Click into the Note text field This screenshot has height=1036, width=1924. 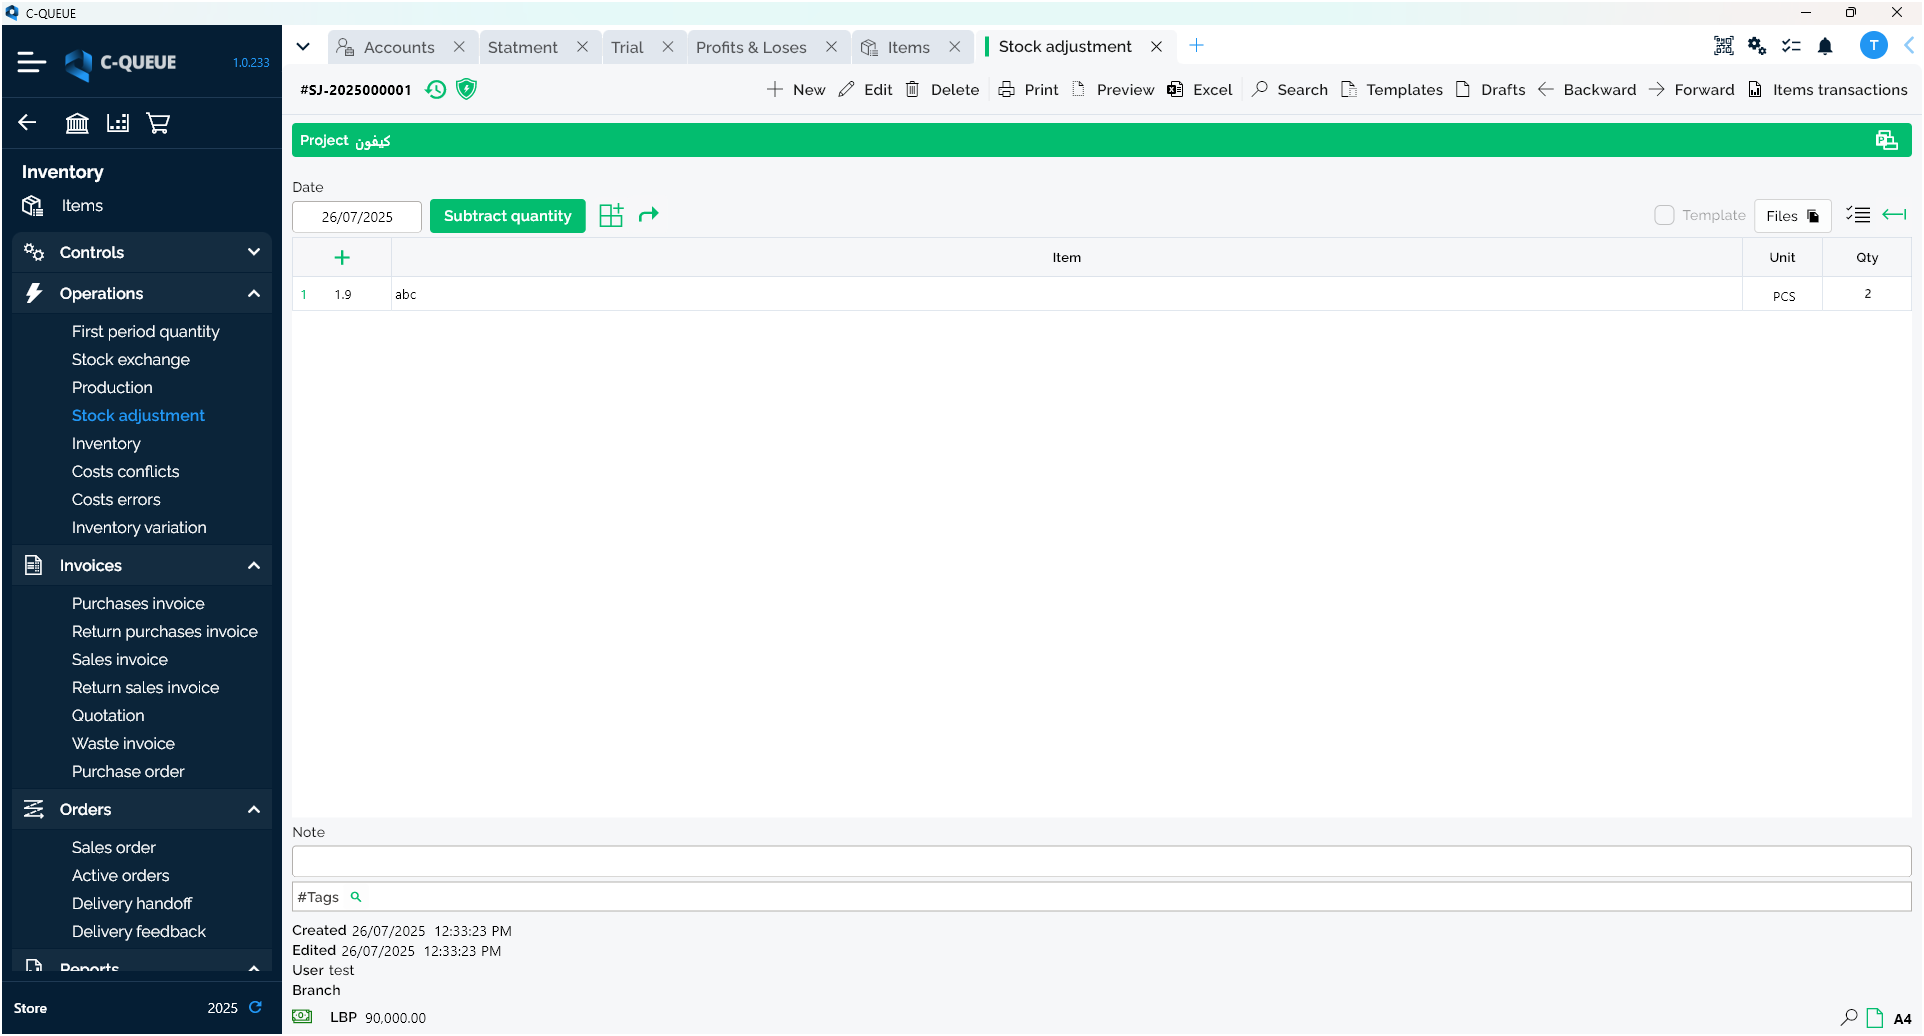(x=1100, y=861)
